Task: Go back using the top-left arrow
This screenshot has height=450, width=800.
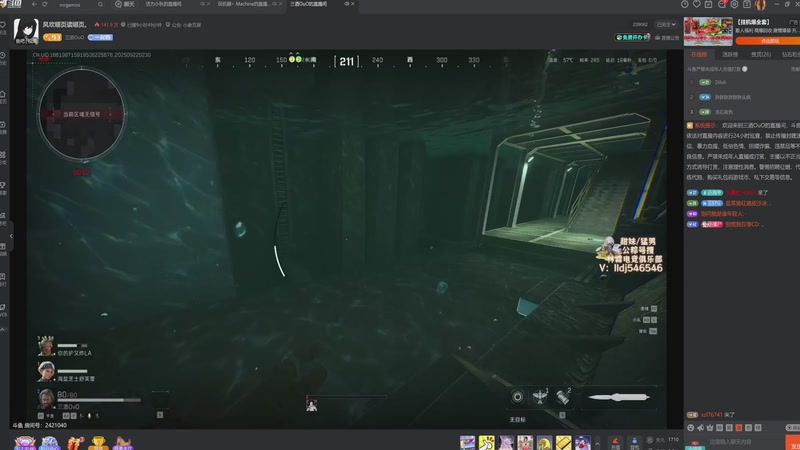Action: [34, 4]
